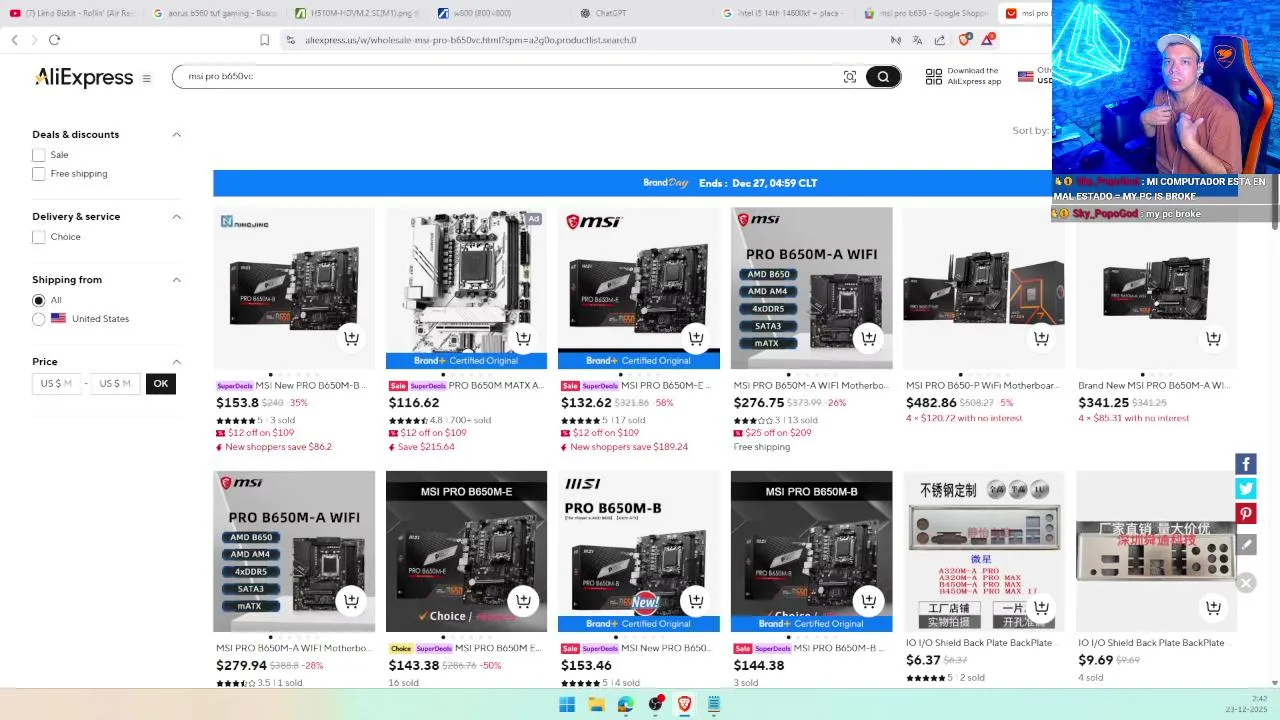Viewport: 1280px width, 720px height.
Task: Open the white PRO B650M MATX product image
Action: point(466,289)
